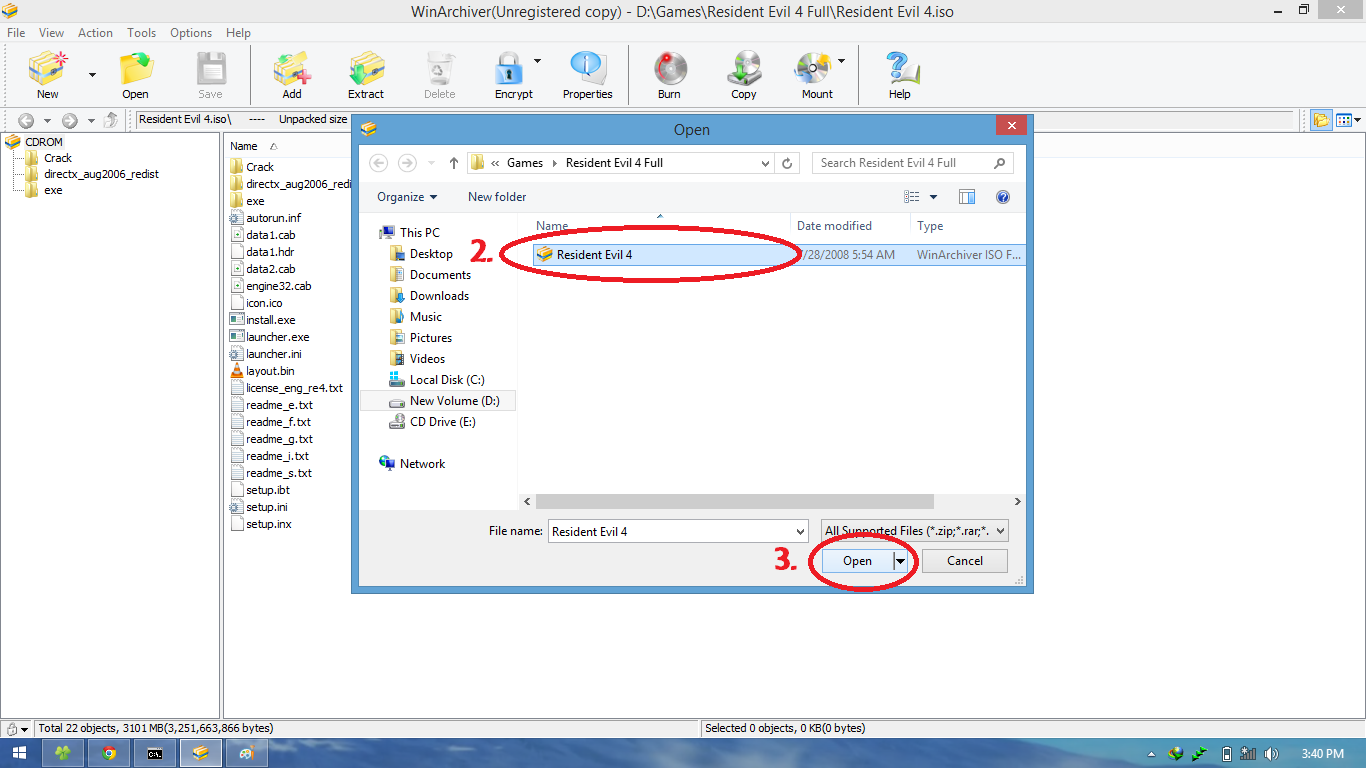This screenshot has width=1366, height=768.
Task: Click the Extract toolbar icon
Action: click(366, 75)
